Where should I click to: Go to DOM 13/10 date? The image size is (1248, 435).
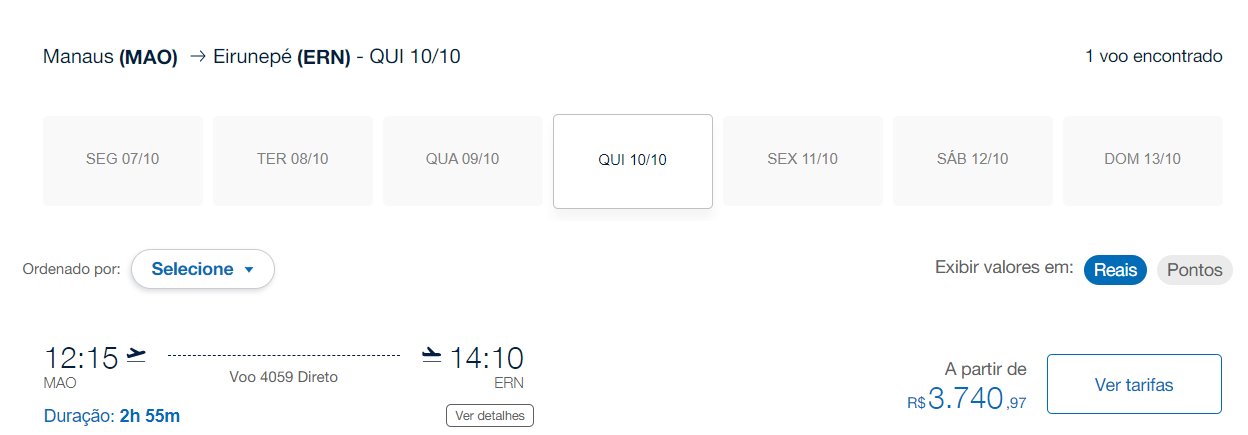1142,160
